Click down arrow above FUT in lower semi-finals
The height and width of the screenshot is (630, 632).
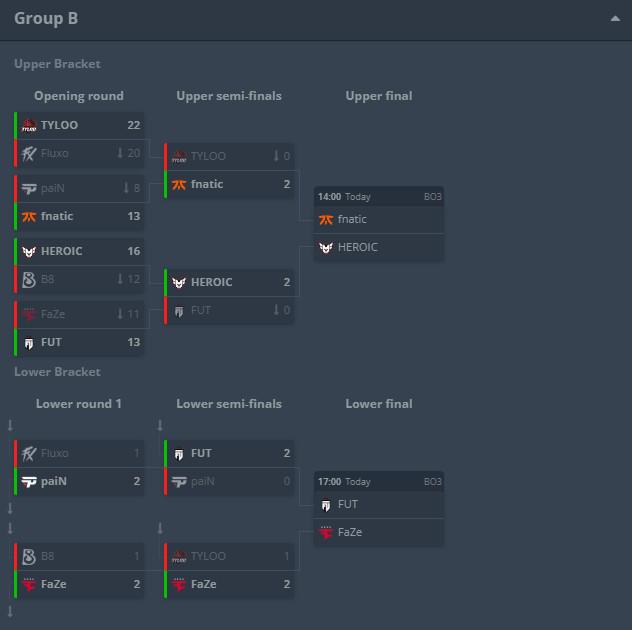pos(160,426)
